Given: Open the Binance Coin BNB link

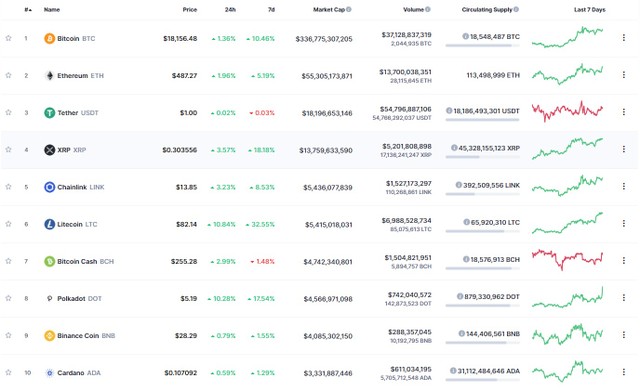Looking at the screenshot, I should click(x=86, y=335).
